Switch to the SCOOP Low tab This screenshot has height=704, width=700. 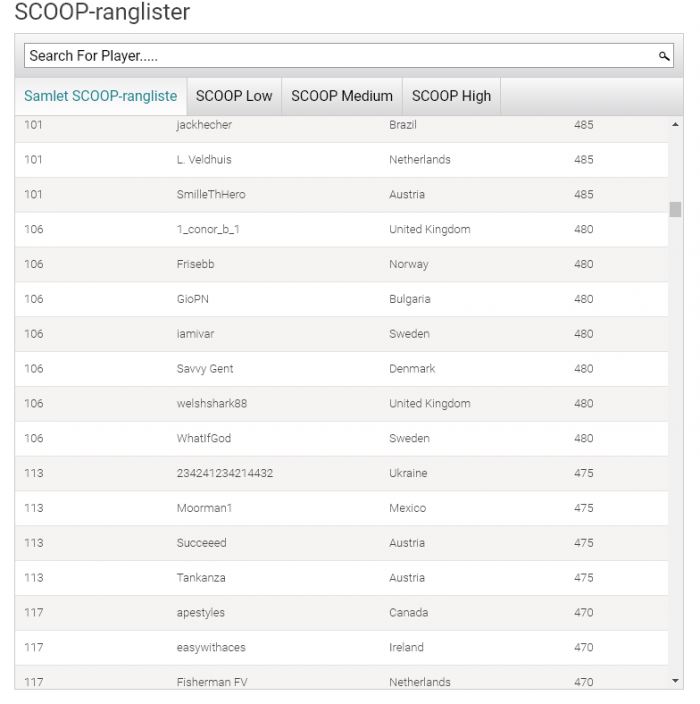234,96
